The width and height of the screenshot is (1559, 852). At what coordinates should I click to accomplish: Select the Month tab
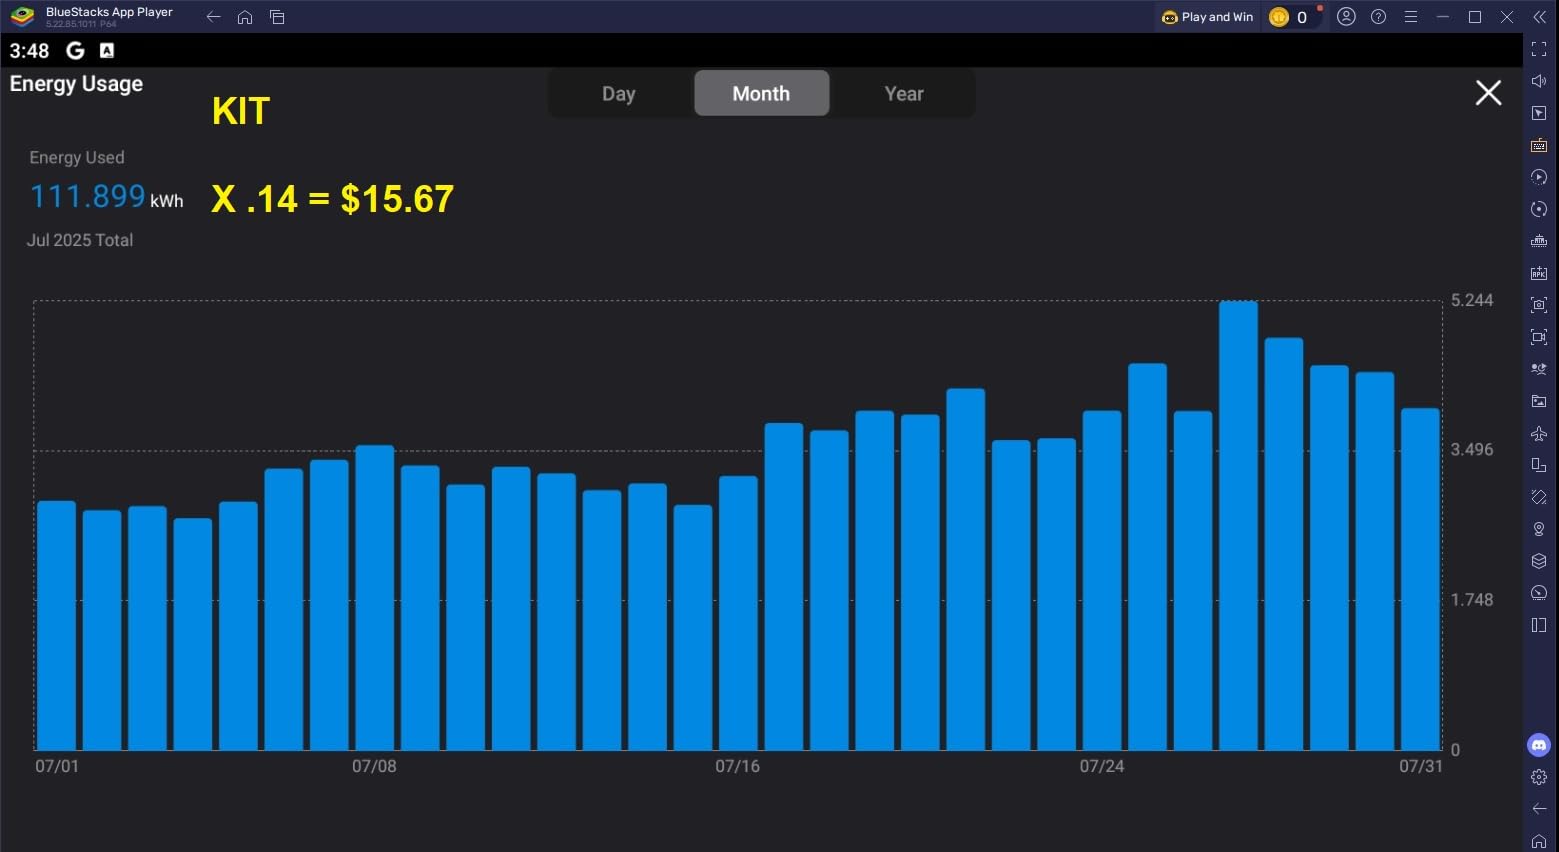tap(761, 93)
